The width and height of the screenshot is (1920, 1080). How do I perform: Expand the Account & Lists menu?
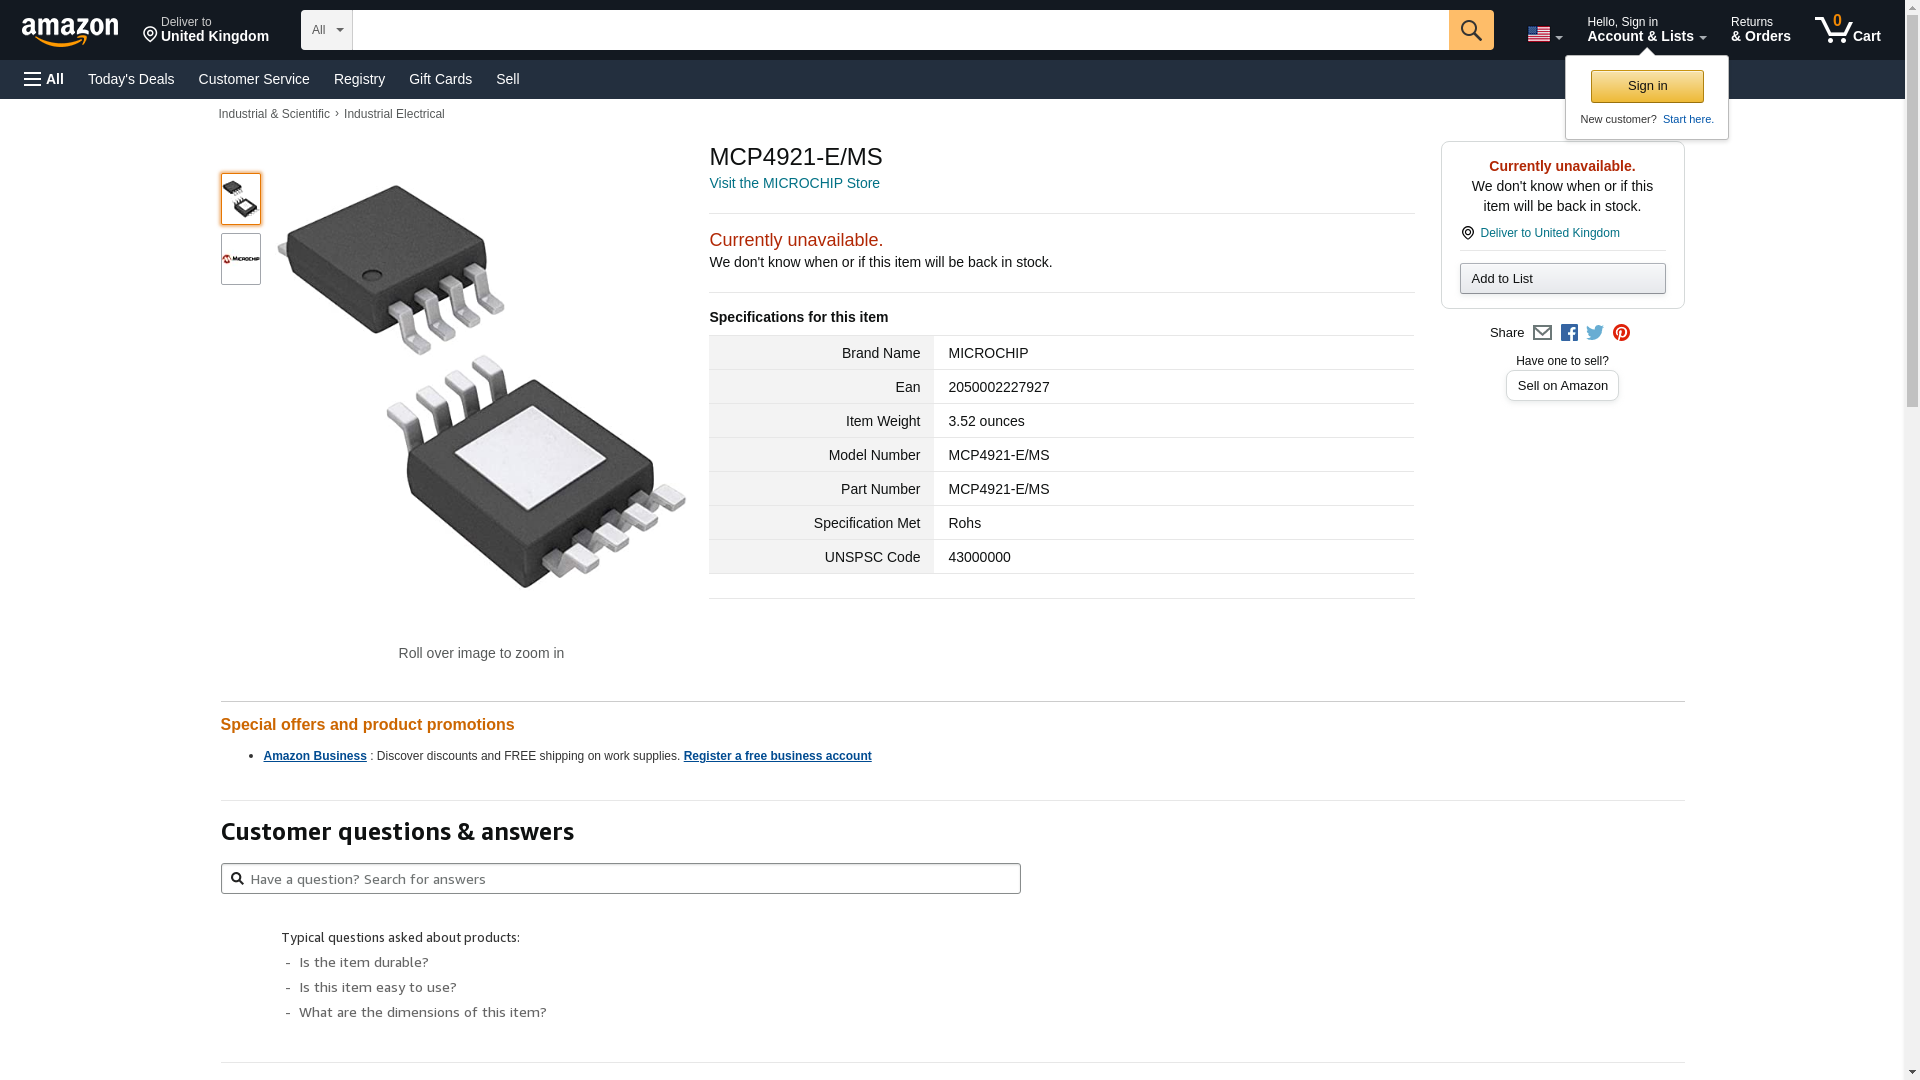click(x=1646, y=30)
